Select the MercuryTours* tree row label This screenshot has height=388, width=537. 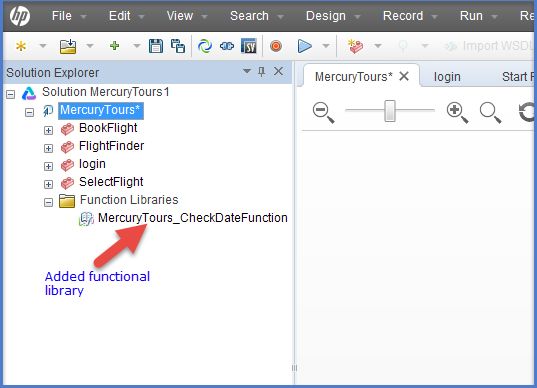100,110
